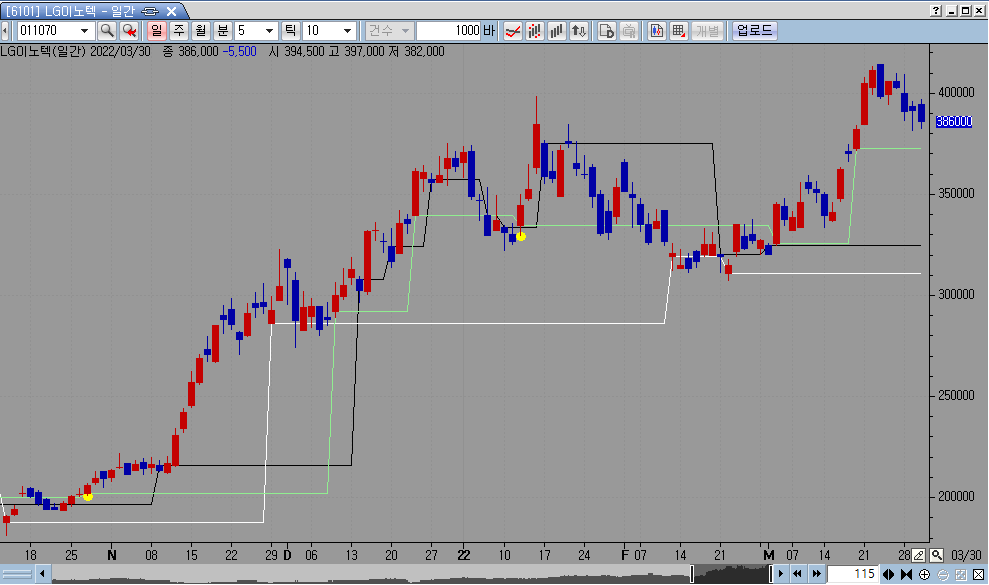Switch to 주 (weekly) chart period

pyautogui.click(x=179, y=30)
